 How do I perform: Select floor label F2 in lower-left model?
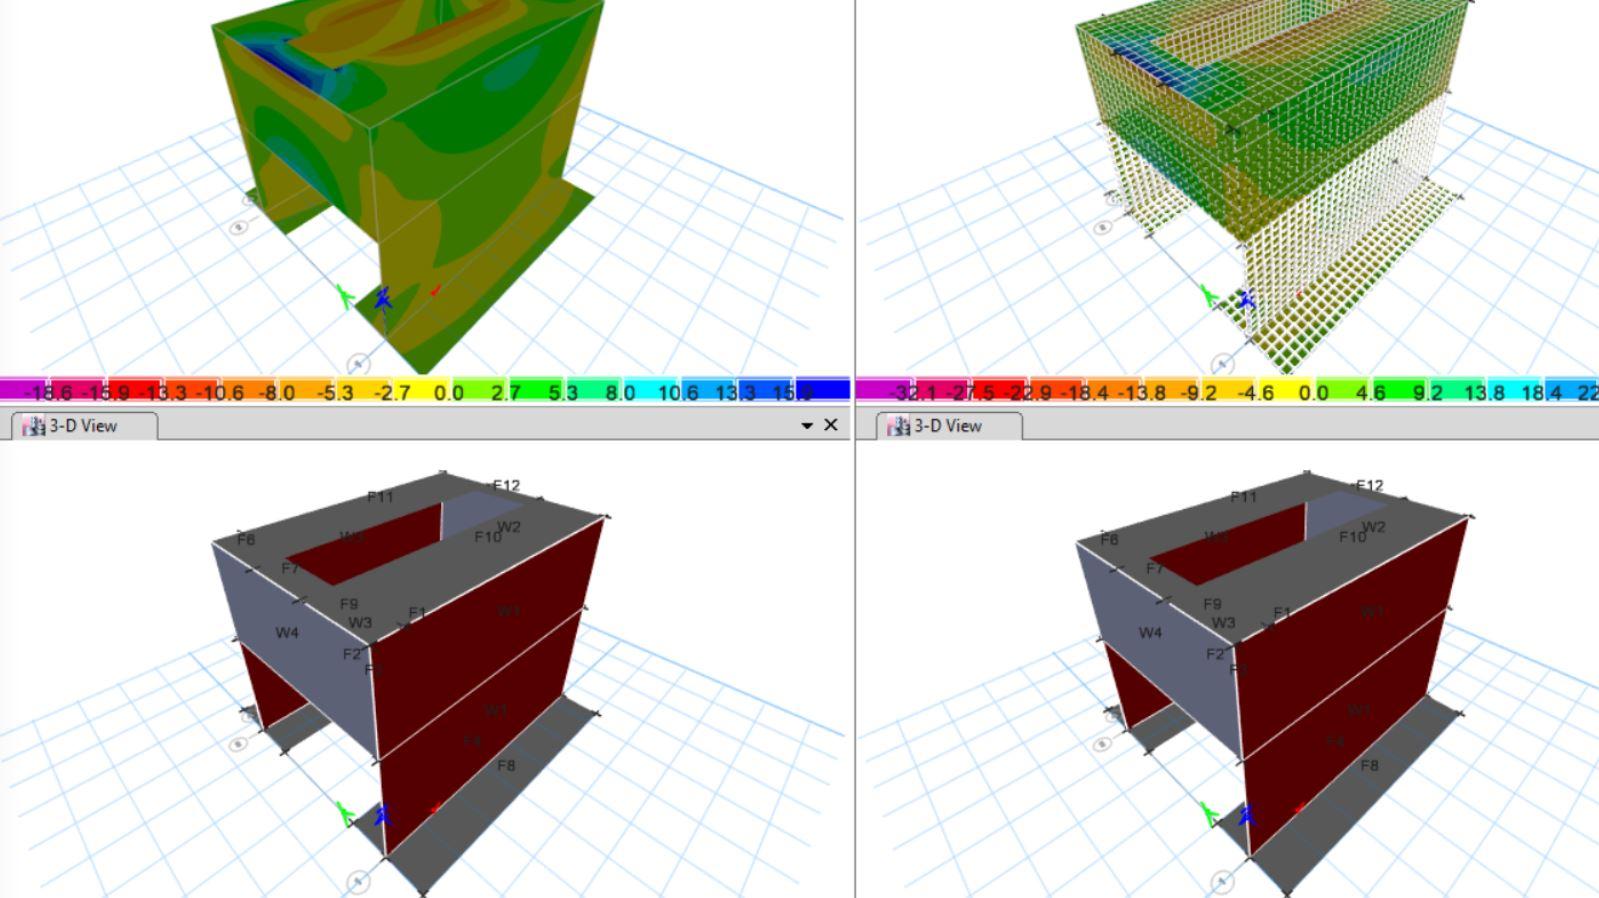click(352, 654)
